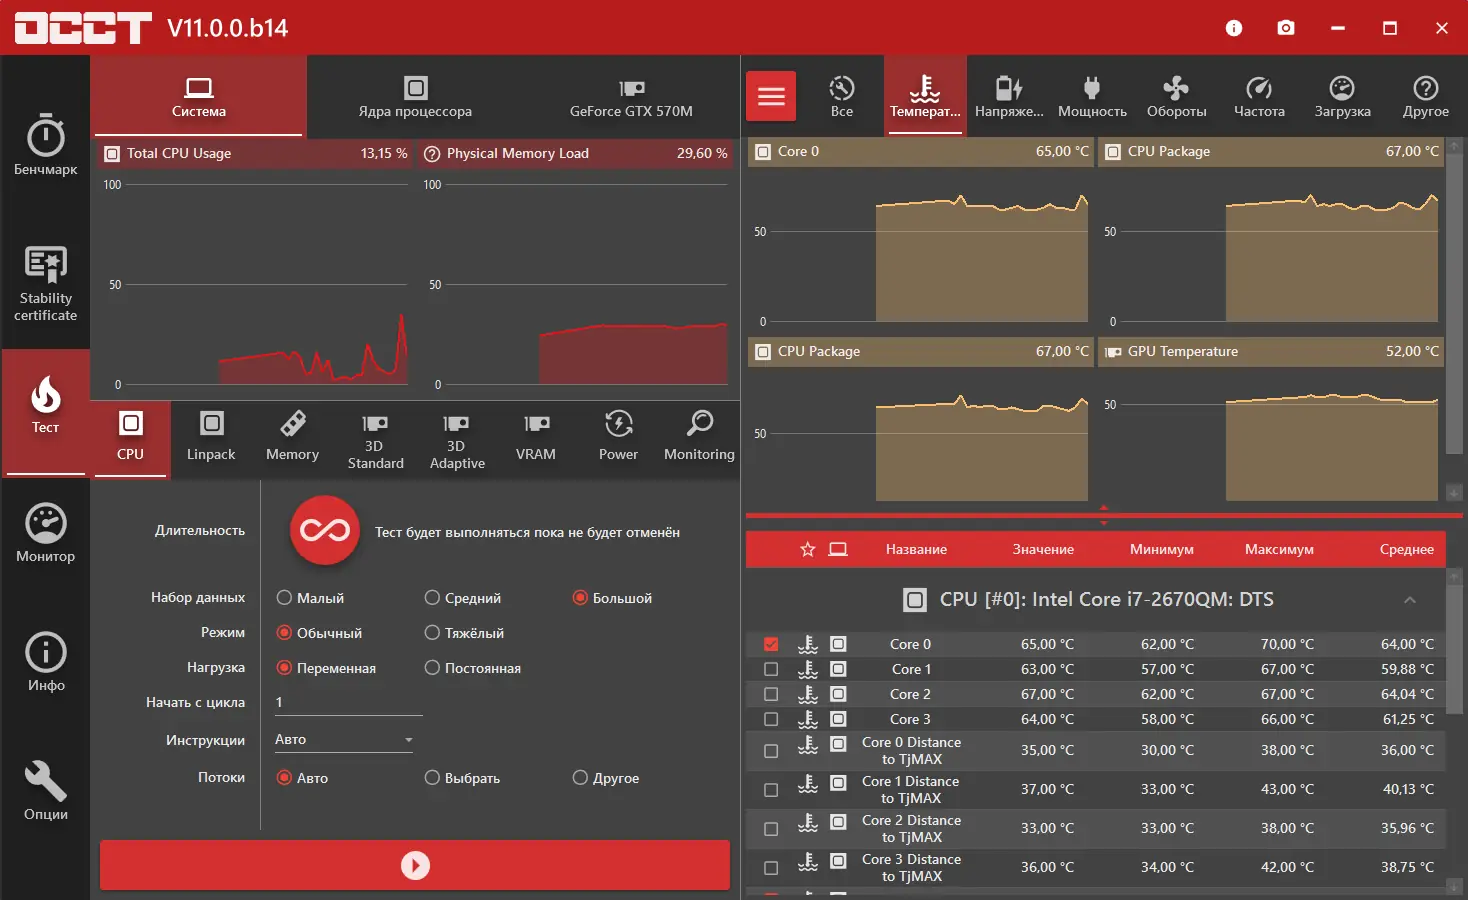Check the Core 1 Distance to TjMAX checkbox
The image size is (1468, 900).
(x=771, y=790)
